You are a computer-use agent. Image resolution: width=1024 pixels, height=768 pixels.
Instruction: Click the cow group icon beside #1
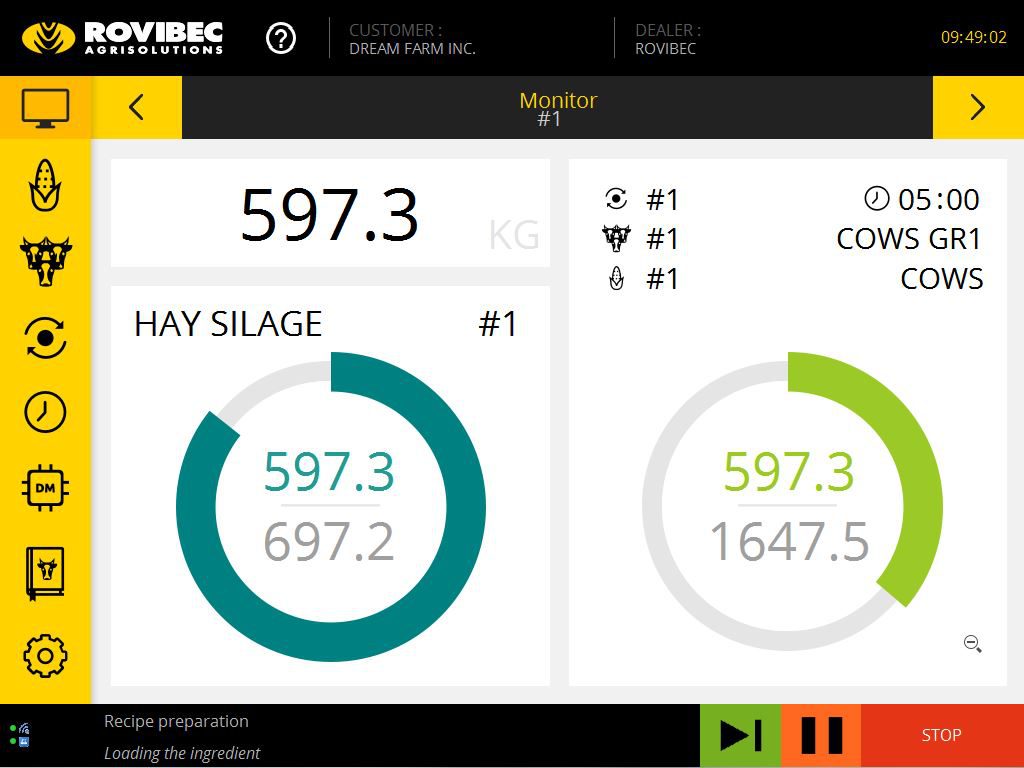click(616, 238)
